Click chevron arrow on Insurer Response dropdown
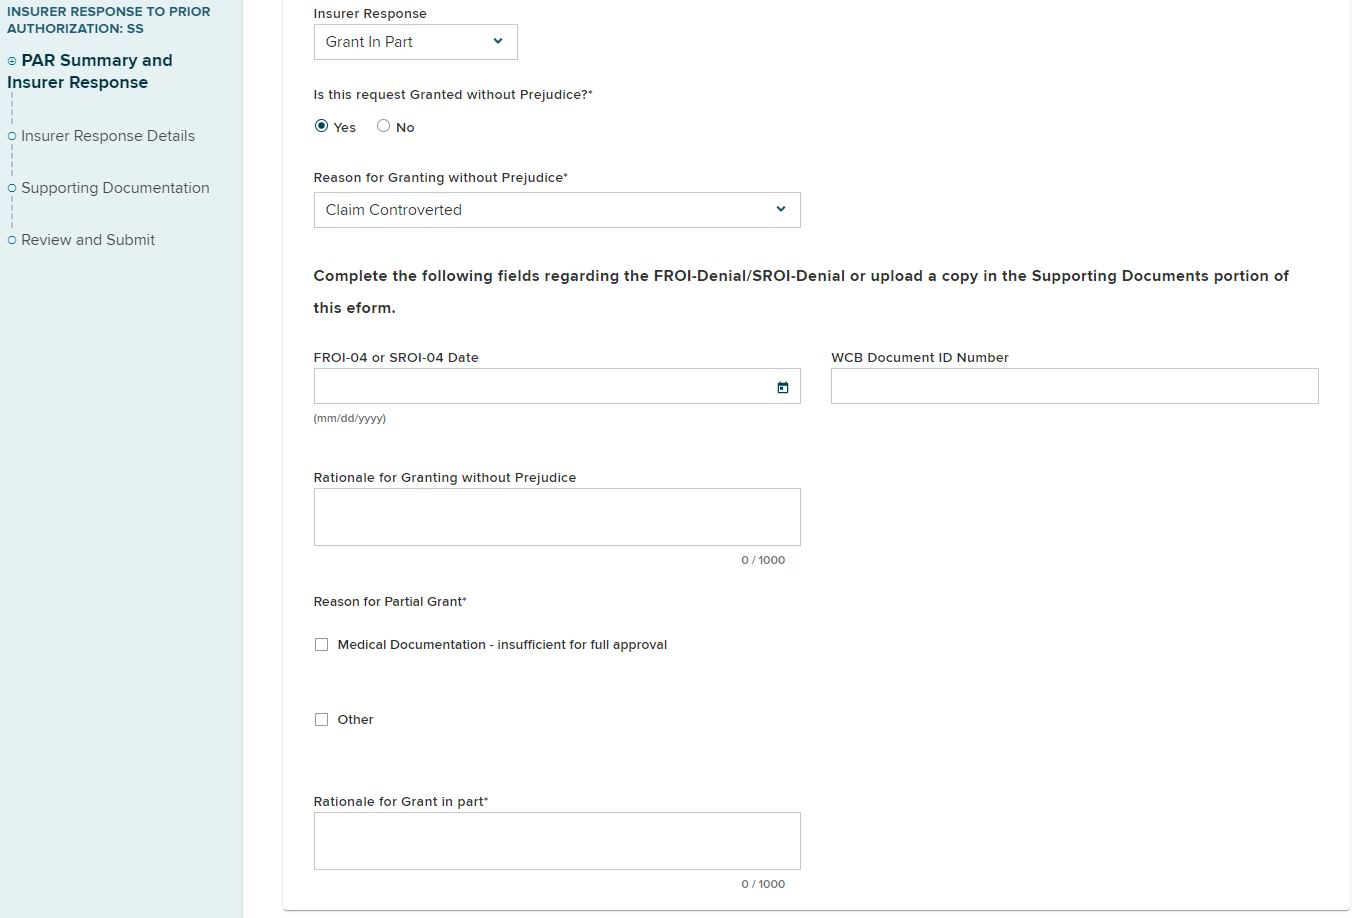Viewport: 1366px width, 918px height. tap(498, 42)
